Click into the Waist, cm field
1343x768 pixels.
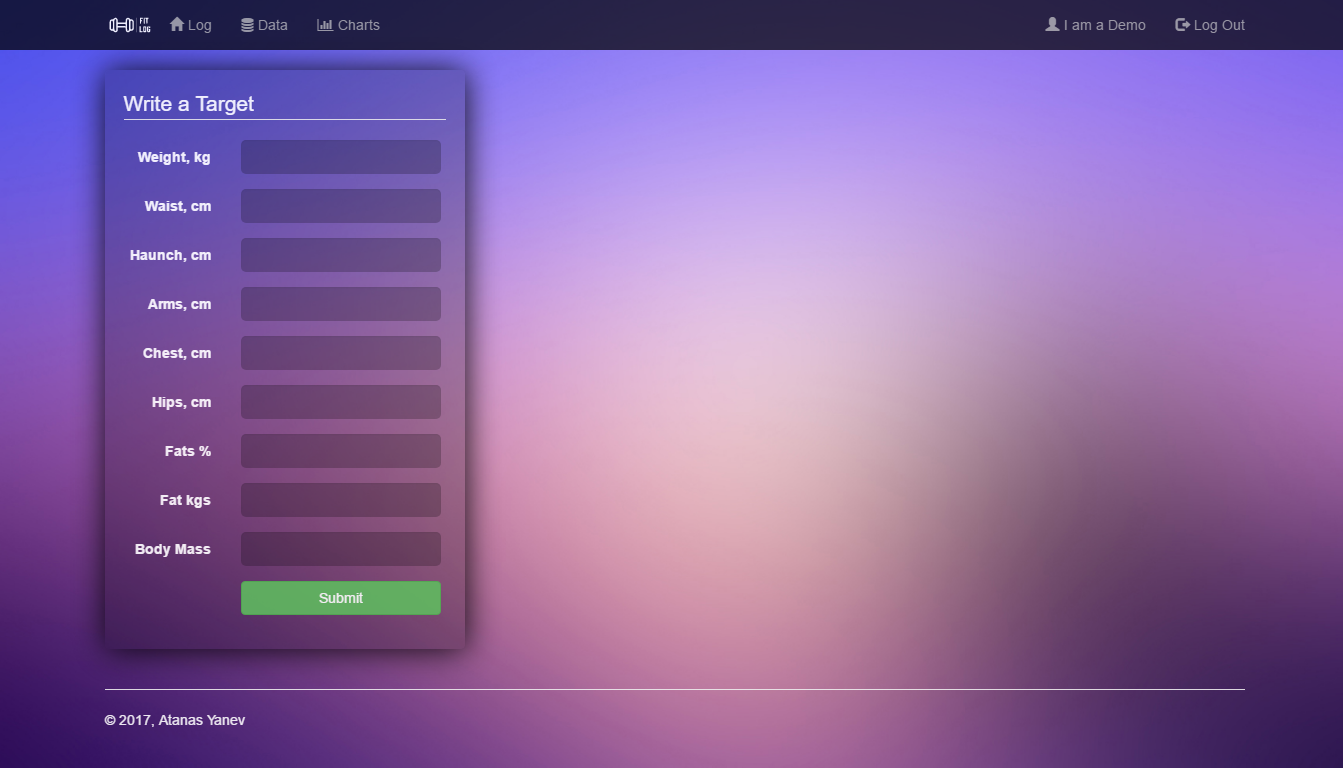pyautogui.click(x=340, y=206)
